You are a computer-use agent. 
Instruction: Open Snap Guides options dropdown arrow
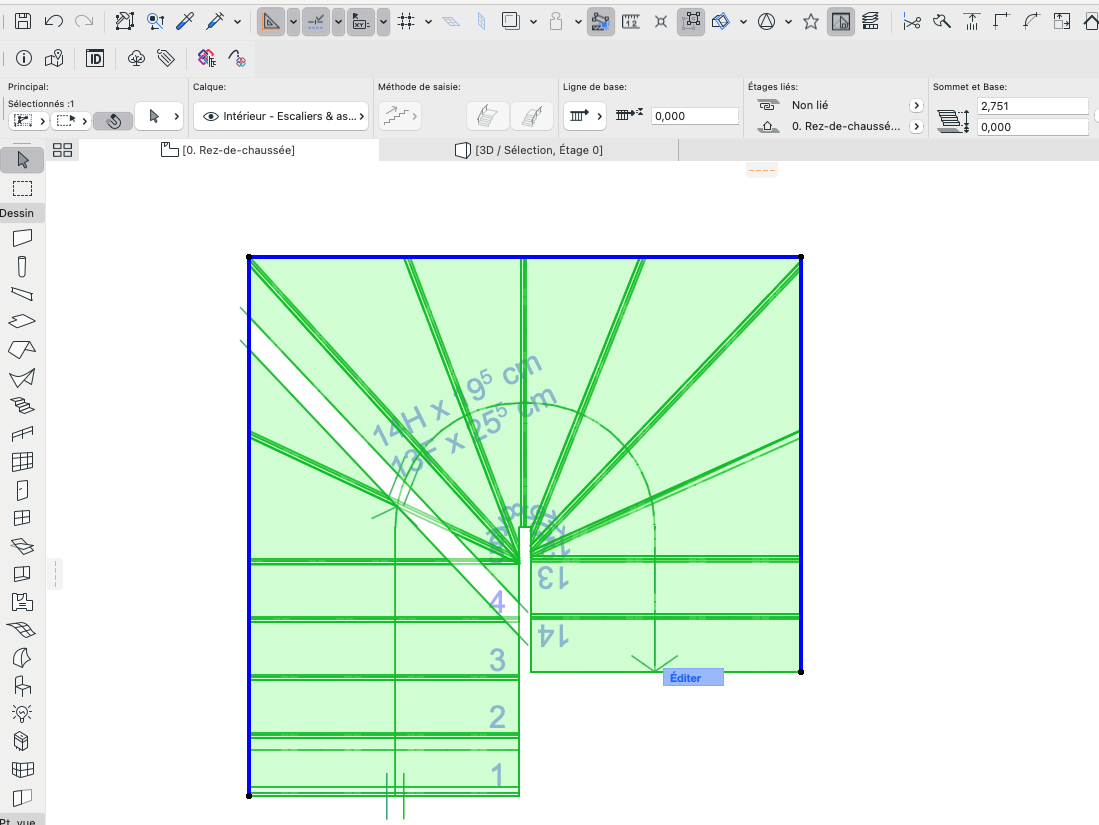(339, 22)
